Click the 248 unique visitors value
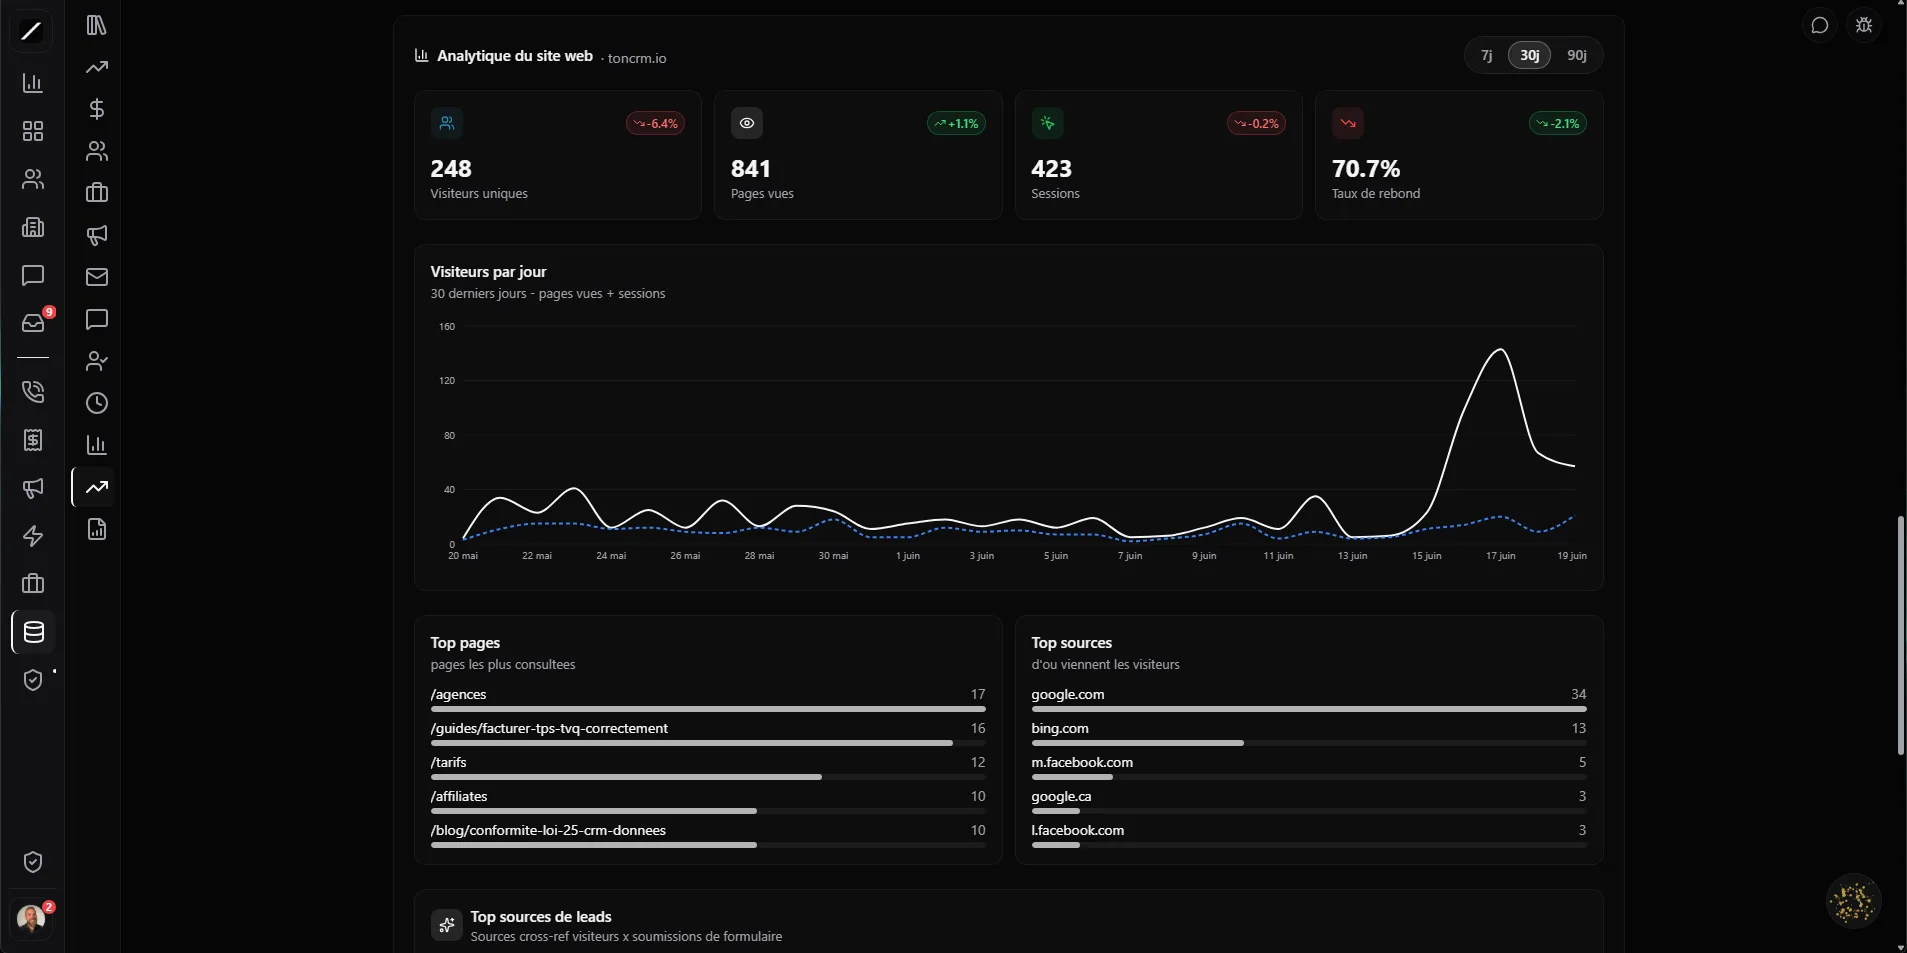 pos(451,169)
